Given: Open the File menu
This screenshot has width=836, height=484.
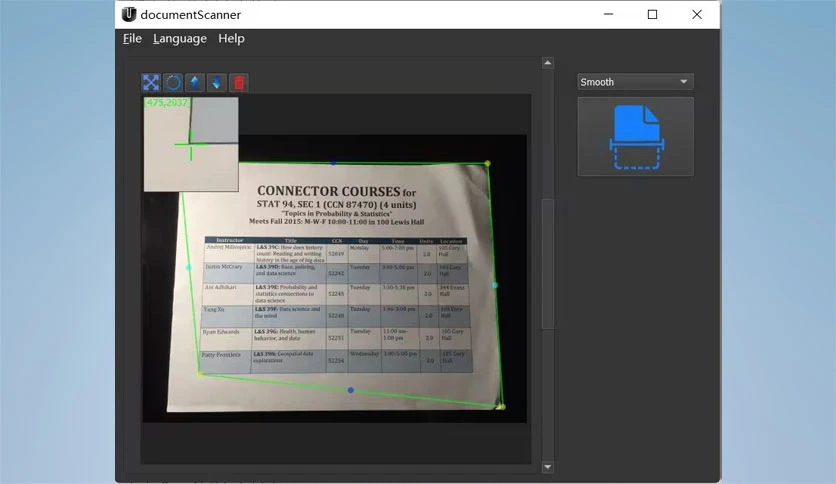Looking at the screenshot, I should (x=132, y=38).
